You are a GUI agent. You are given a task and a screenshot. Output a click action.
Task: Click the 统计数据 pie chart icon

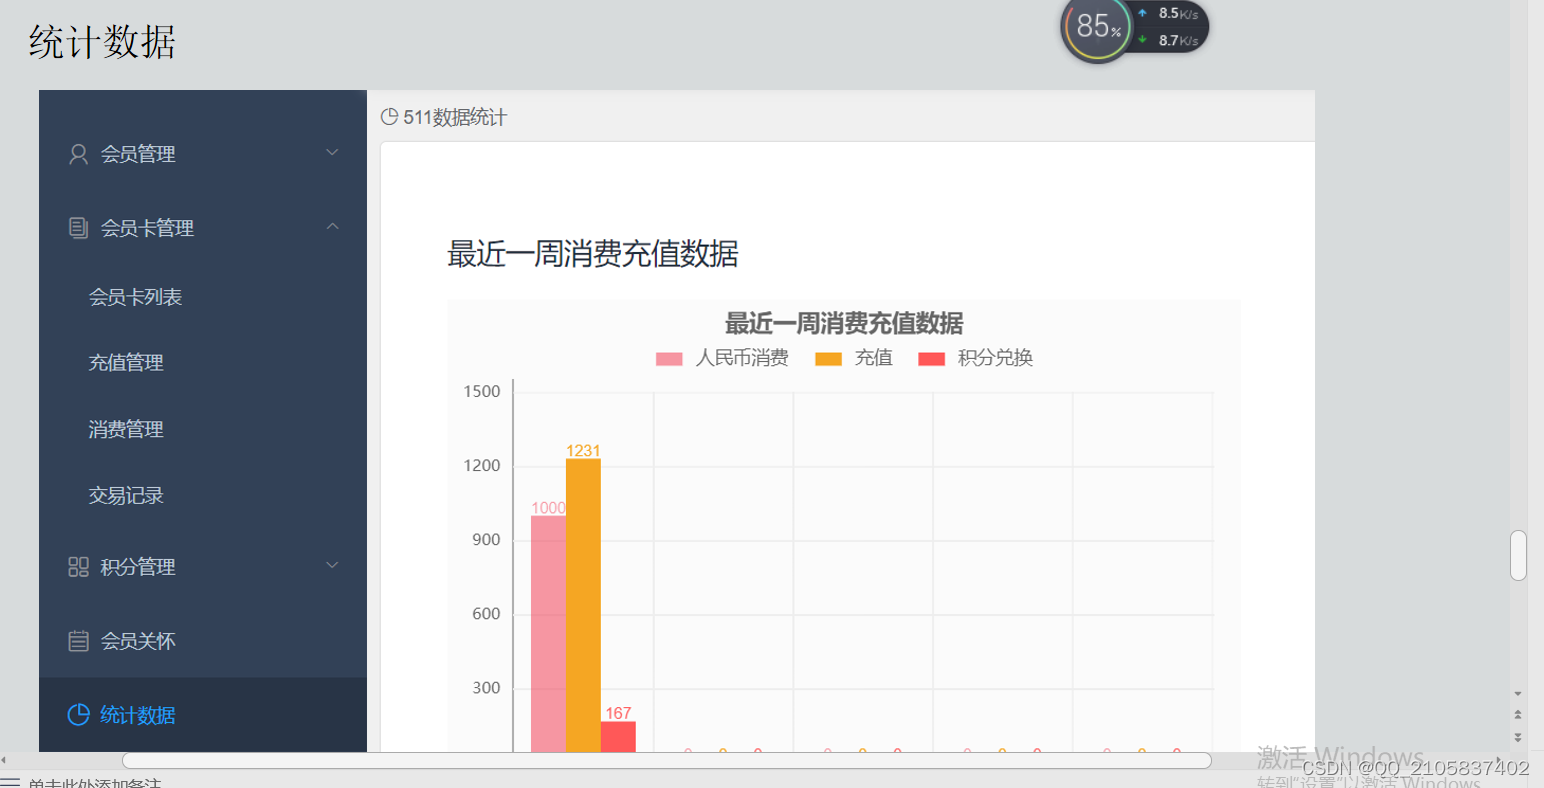(78, 715)
